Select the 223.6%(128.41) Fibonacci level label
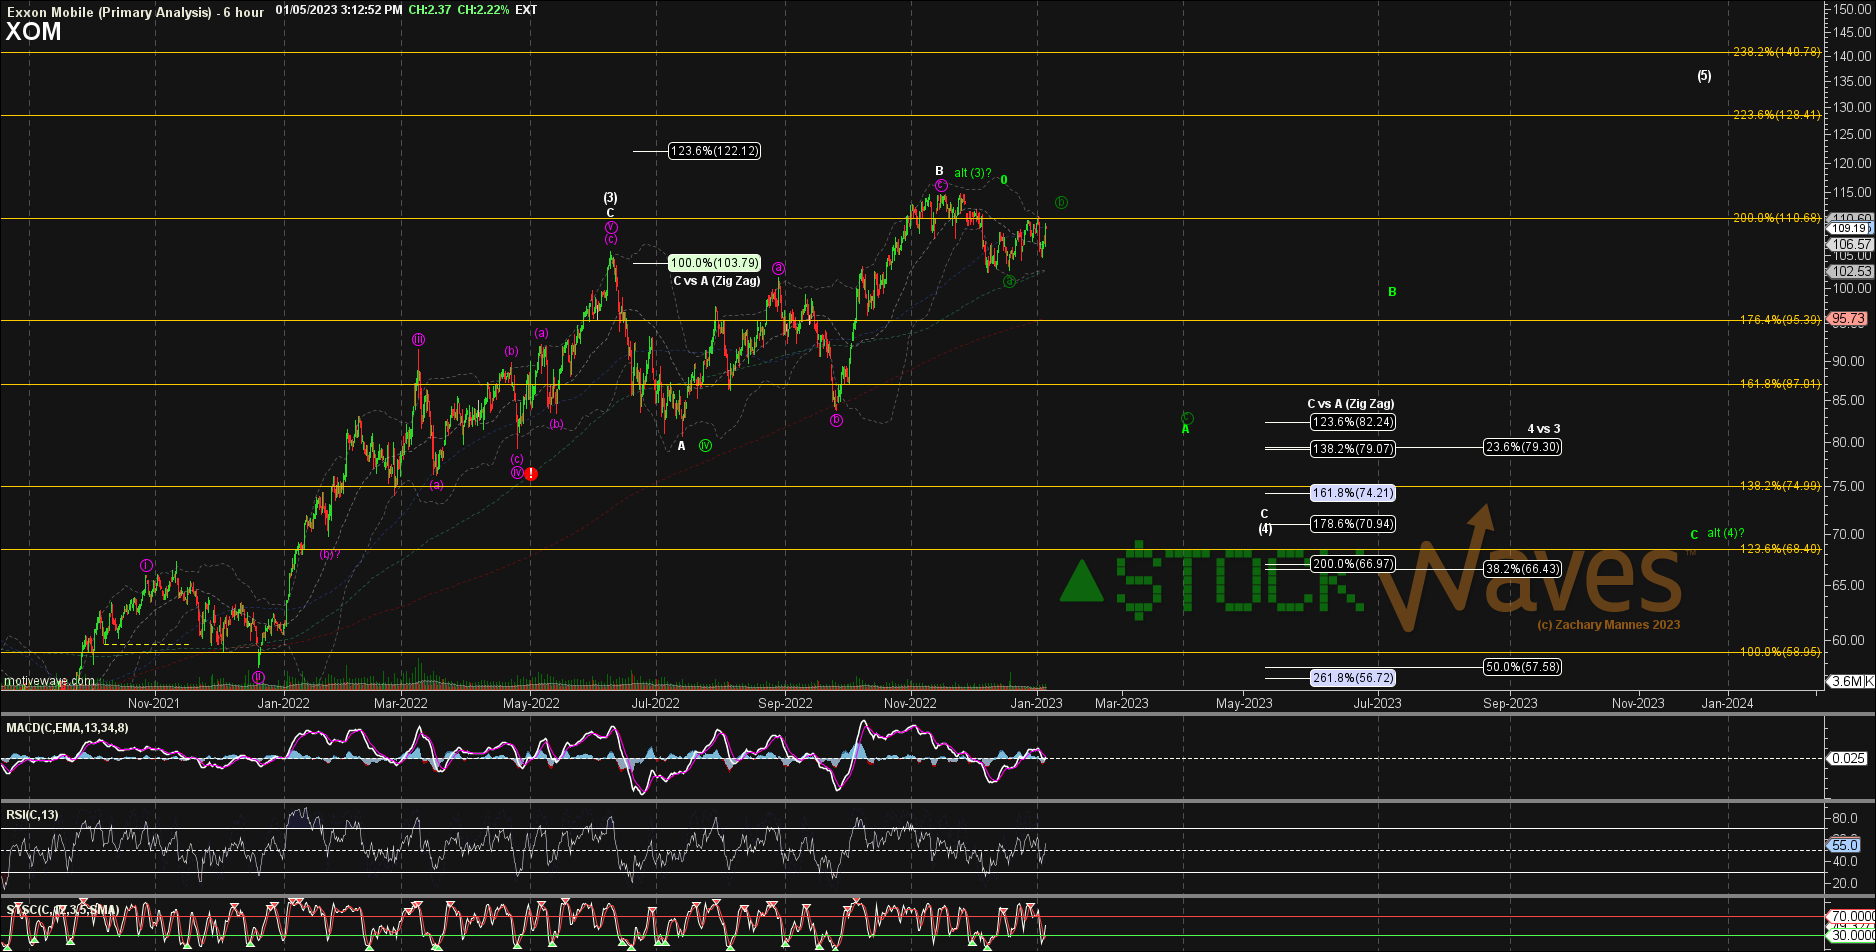 click(1775, 115)
